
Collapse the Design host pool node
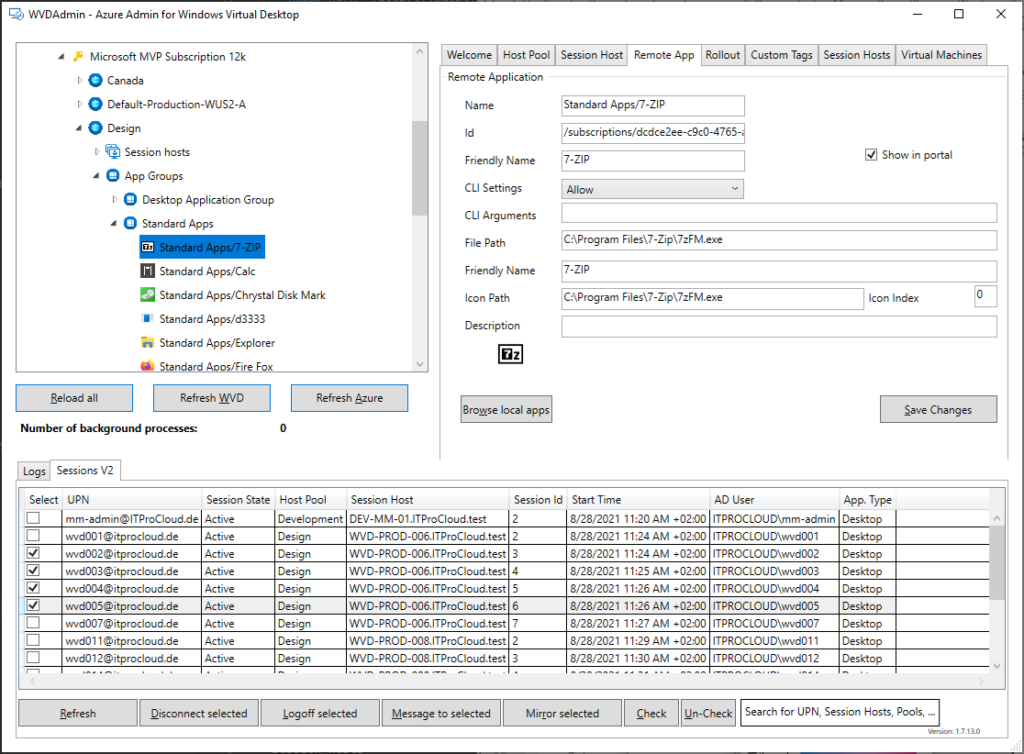pyautogui.click(x=79, y=128)
